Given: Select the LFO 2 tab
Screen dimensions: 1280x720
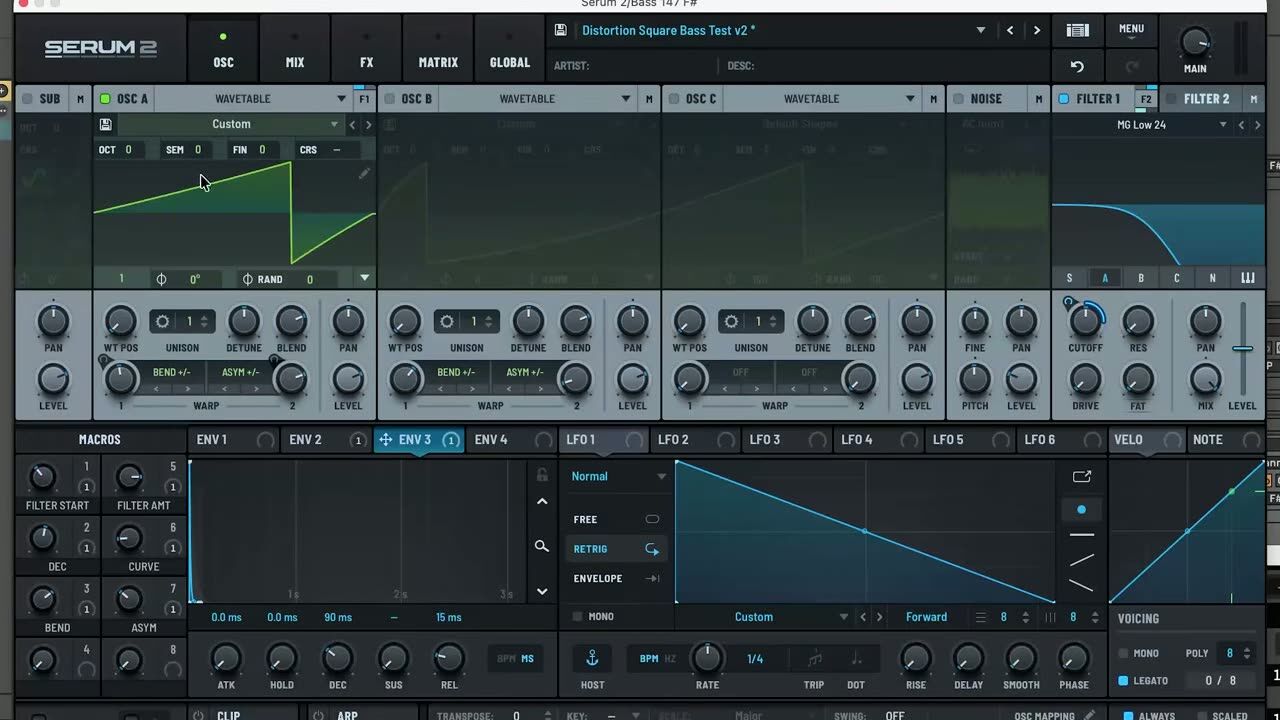Looking at the screenshot, I should (695, 440).
